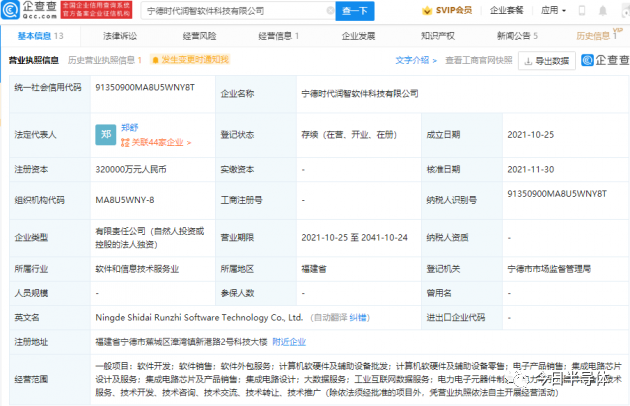630x406 pixels.
Task: Click into the company search input field
Action: pyautogui.click(x=237, y=11)
